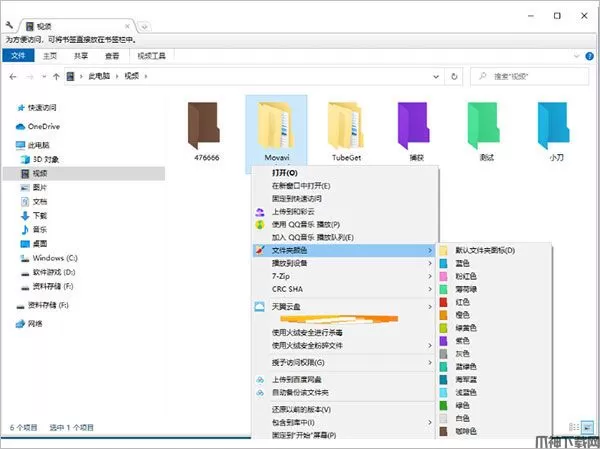Click 使用 QQ音乐 播放 menu entry
This screenshot has width=600, height=449.
(305, 225)
